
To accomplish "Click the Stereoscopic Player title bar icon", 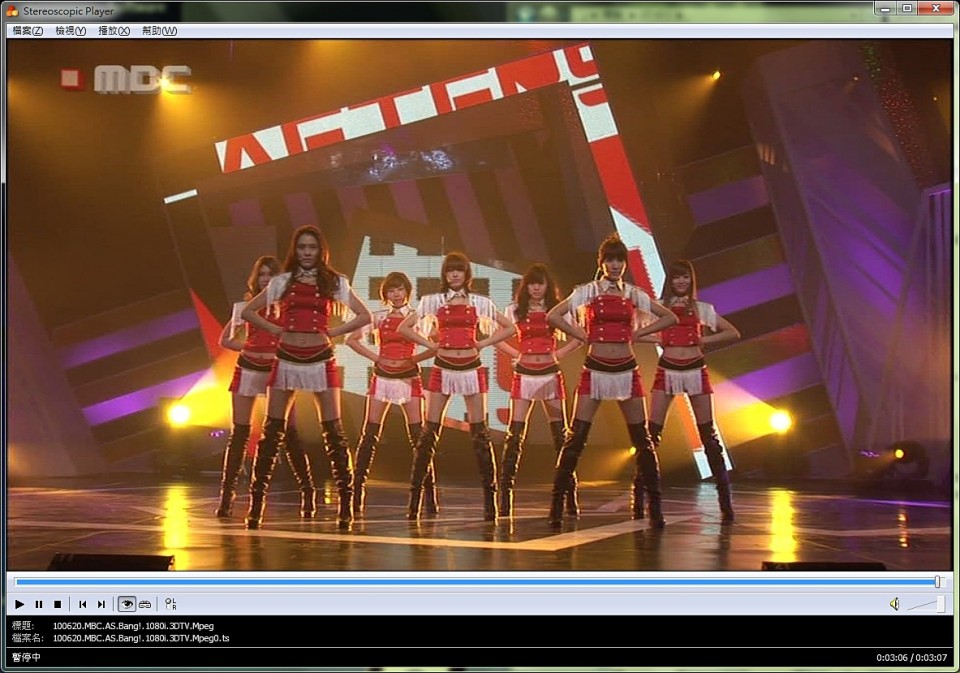I will 12,9.
